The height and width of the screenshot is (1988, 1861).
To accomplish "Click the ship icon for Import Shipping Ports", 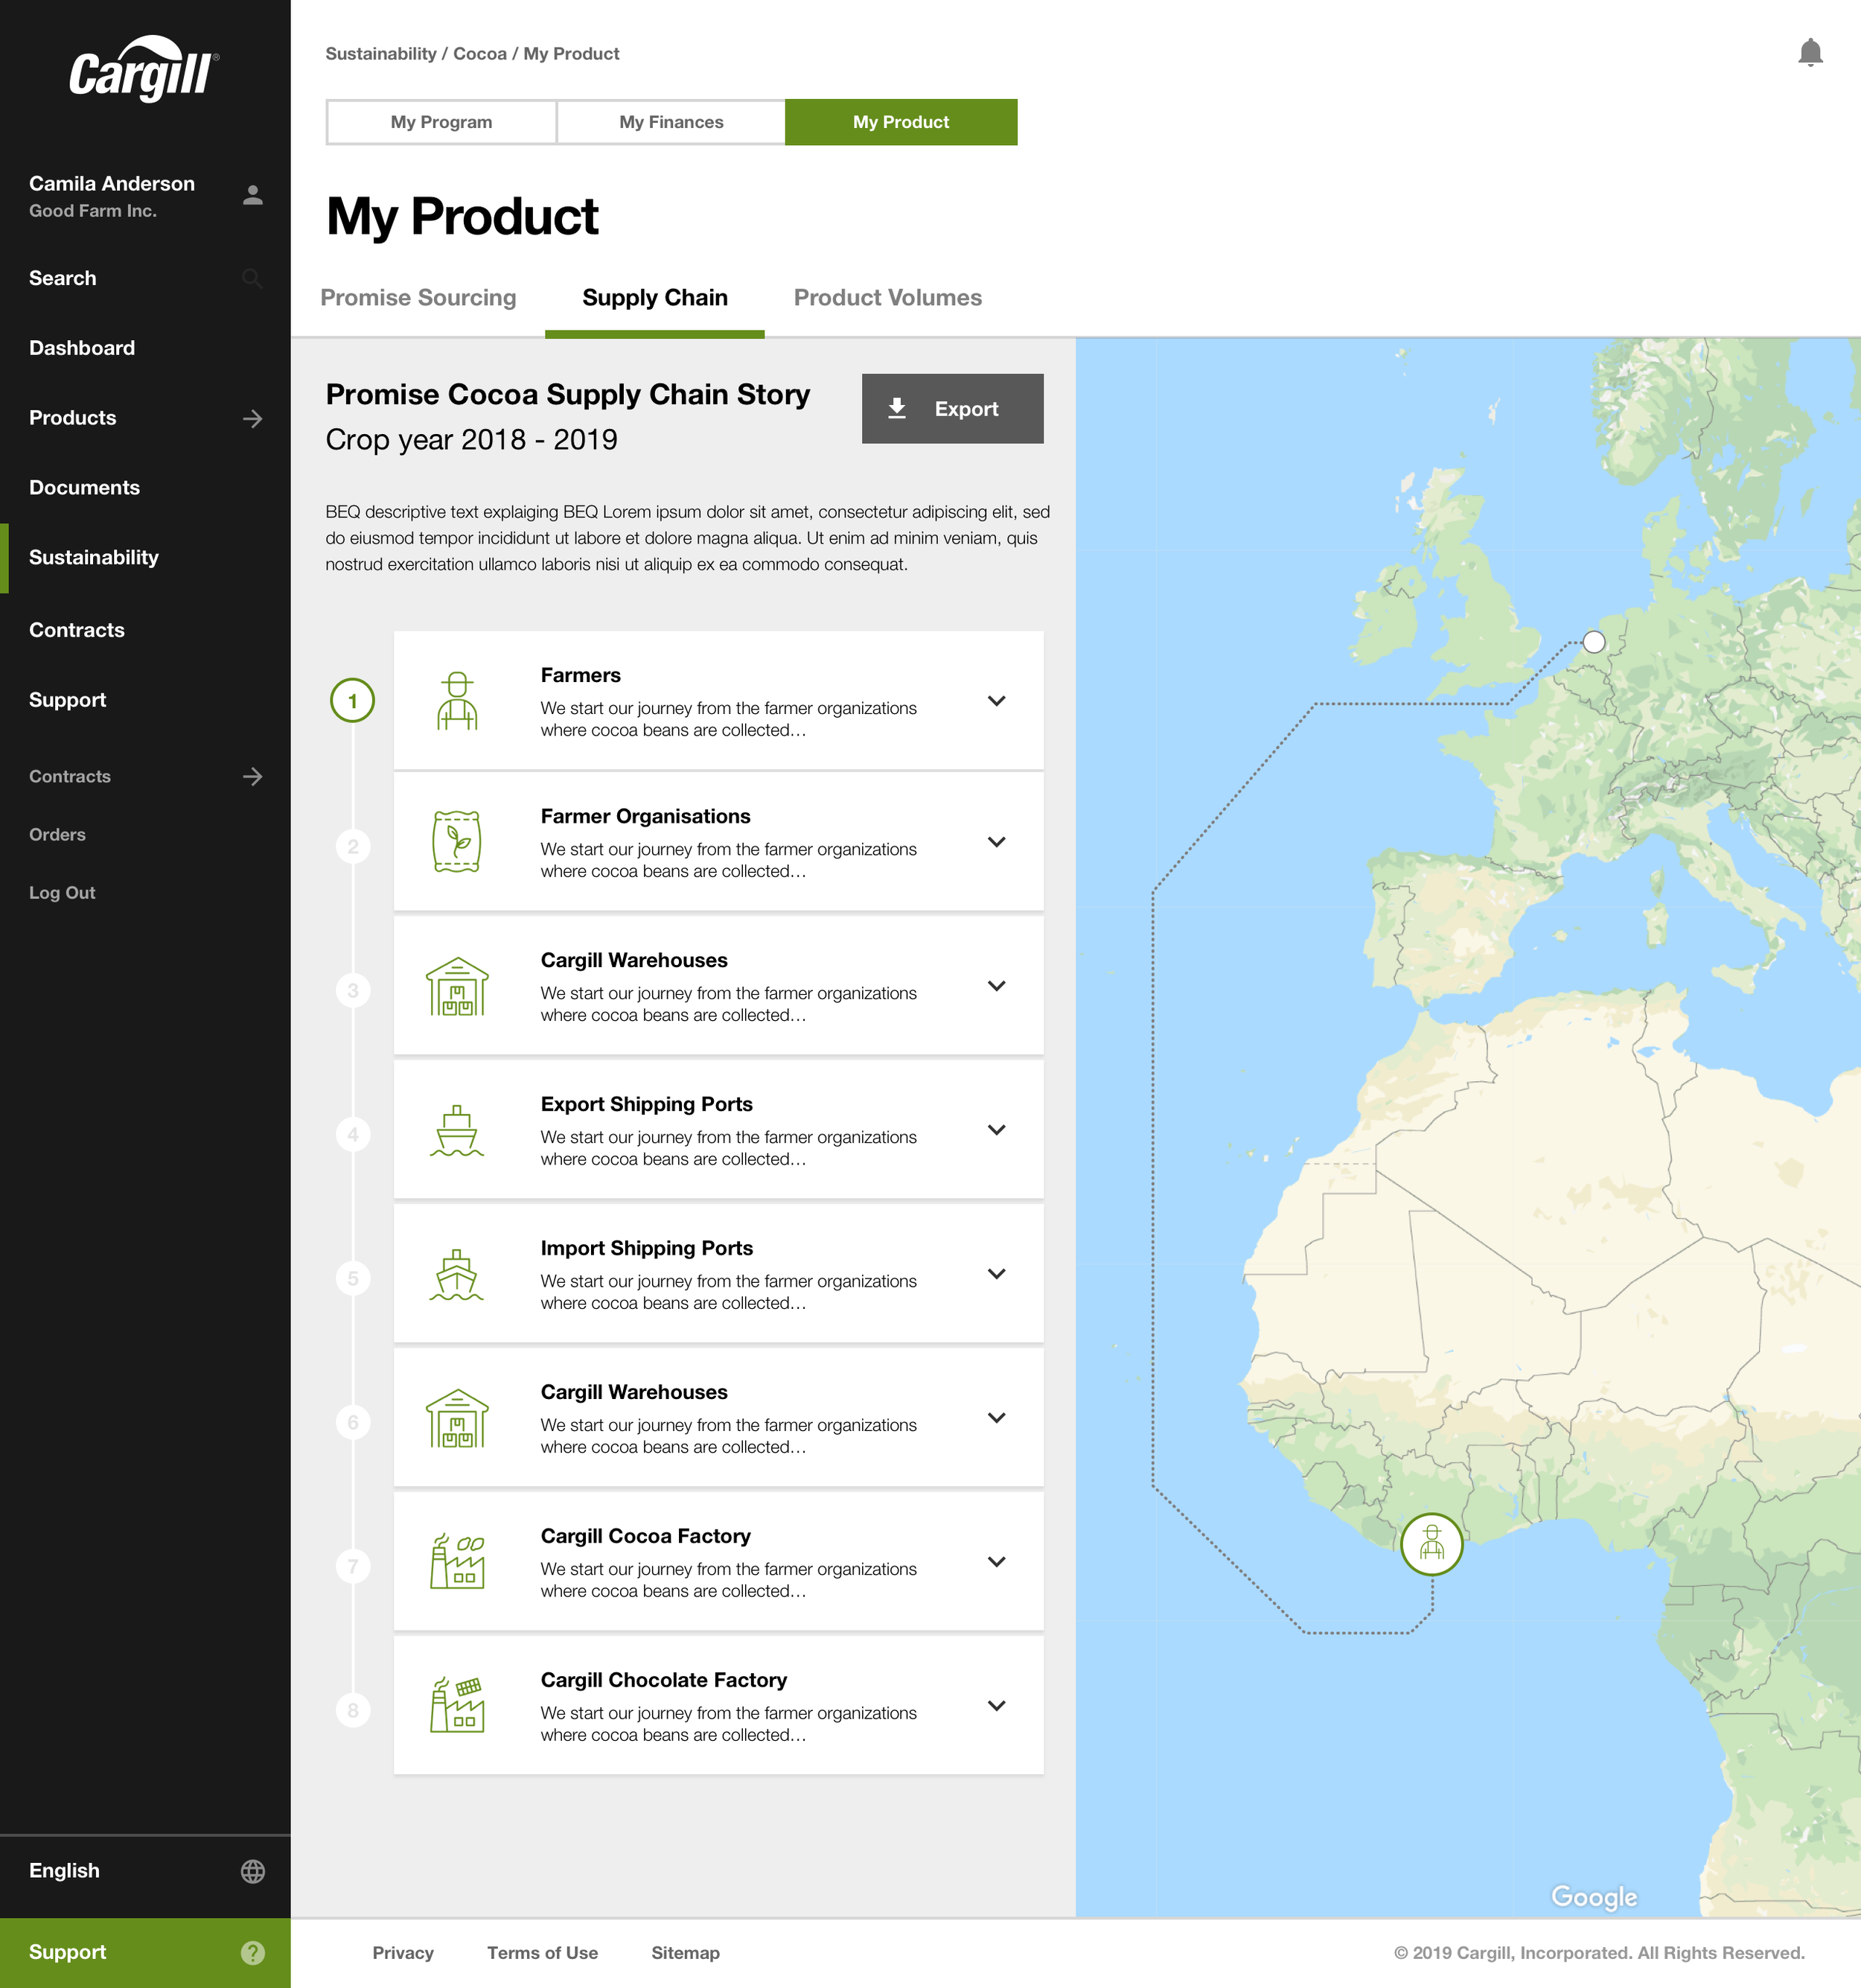I will point(457,1274).
